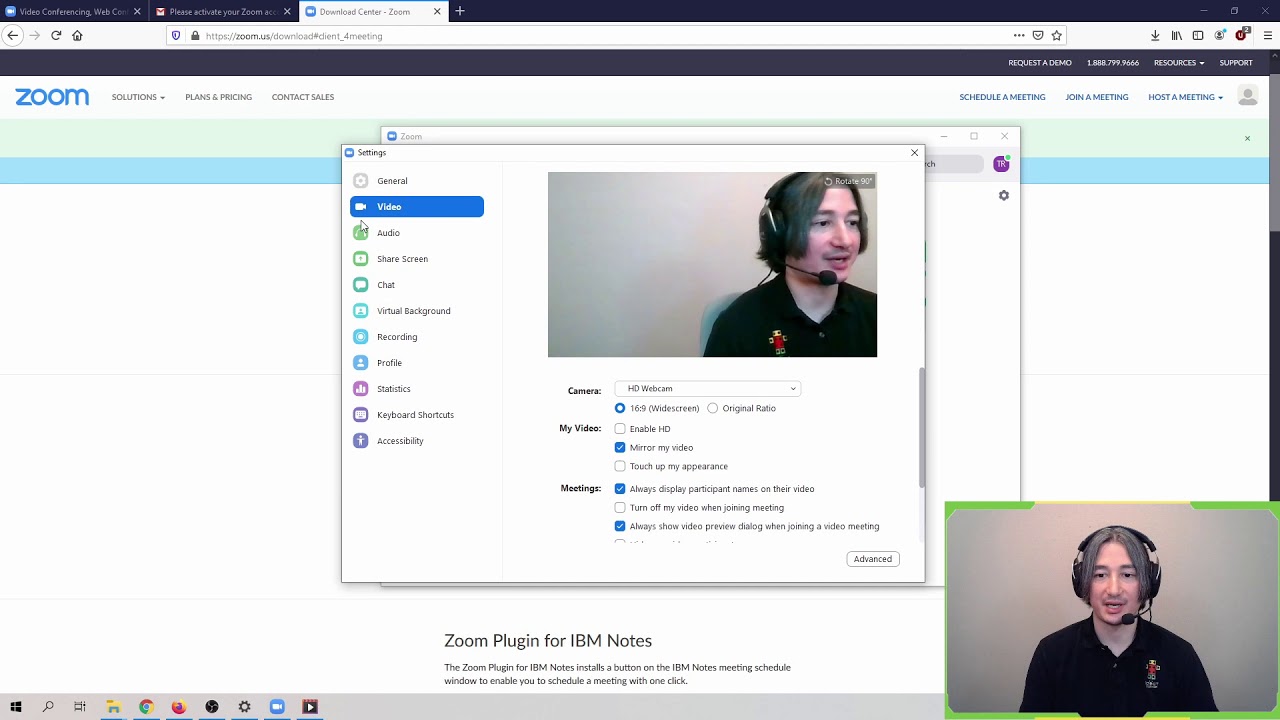
Task: Open Recording settings
Action: pos(416,337)
